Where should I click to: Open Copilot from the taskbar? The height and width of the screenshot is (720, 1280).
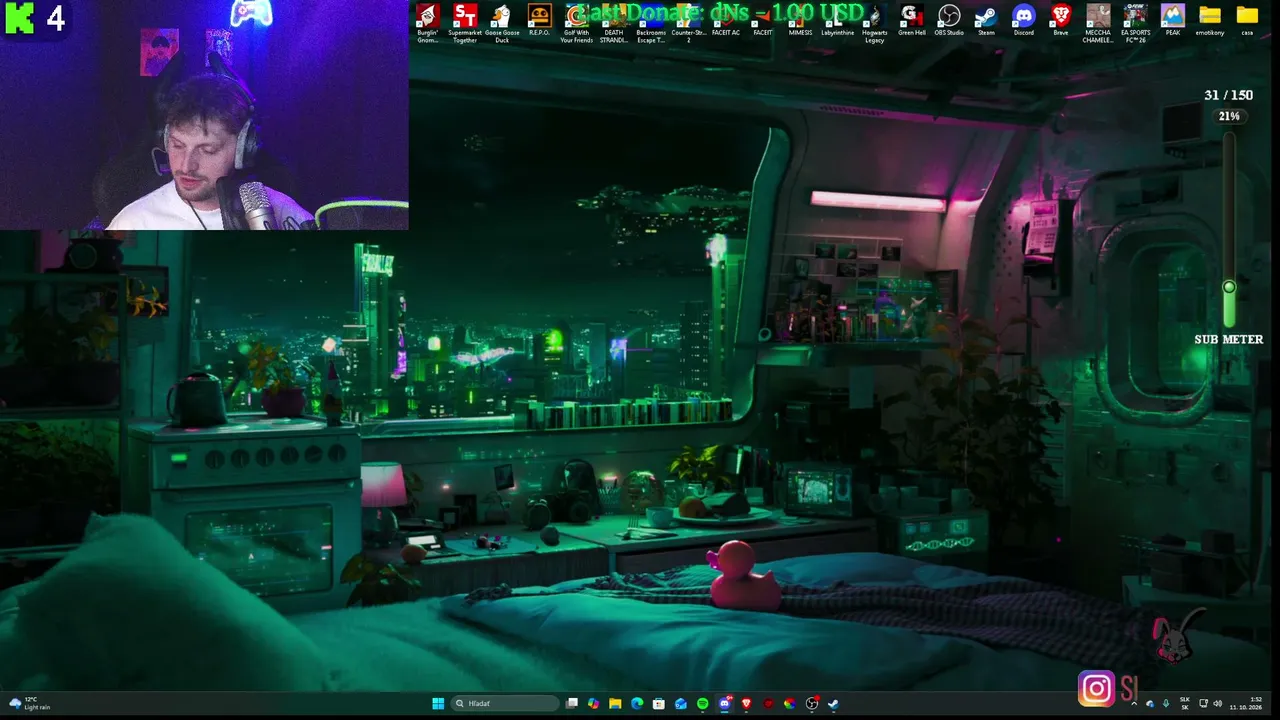(594, 704)
